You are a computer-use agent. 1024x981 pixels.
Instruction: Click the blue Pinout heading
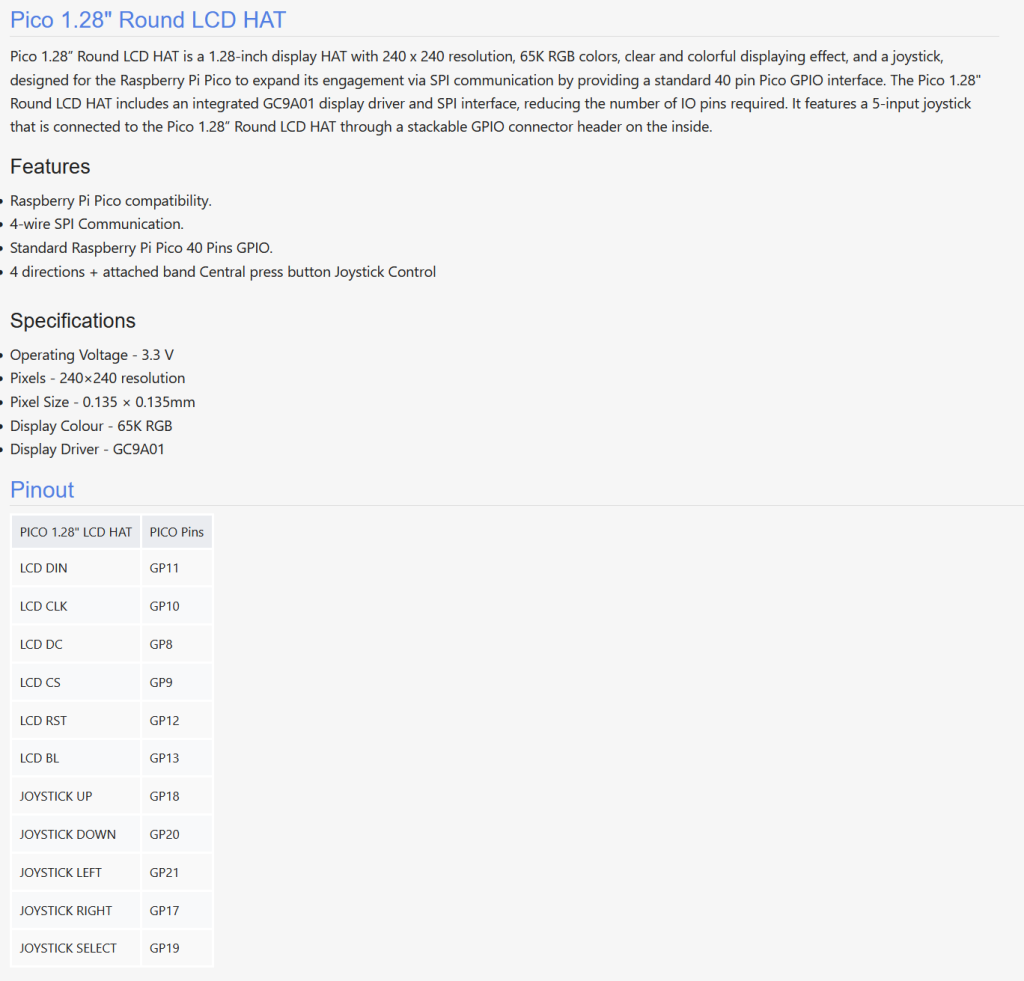tap(42, 489)
